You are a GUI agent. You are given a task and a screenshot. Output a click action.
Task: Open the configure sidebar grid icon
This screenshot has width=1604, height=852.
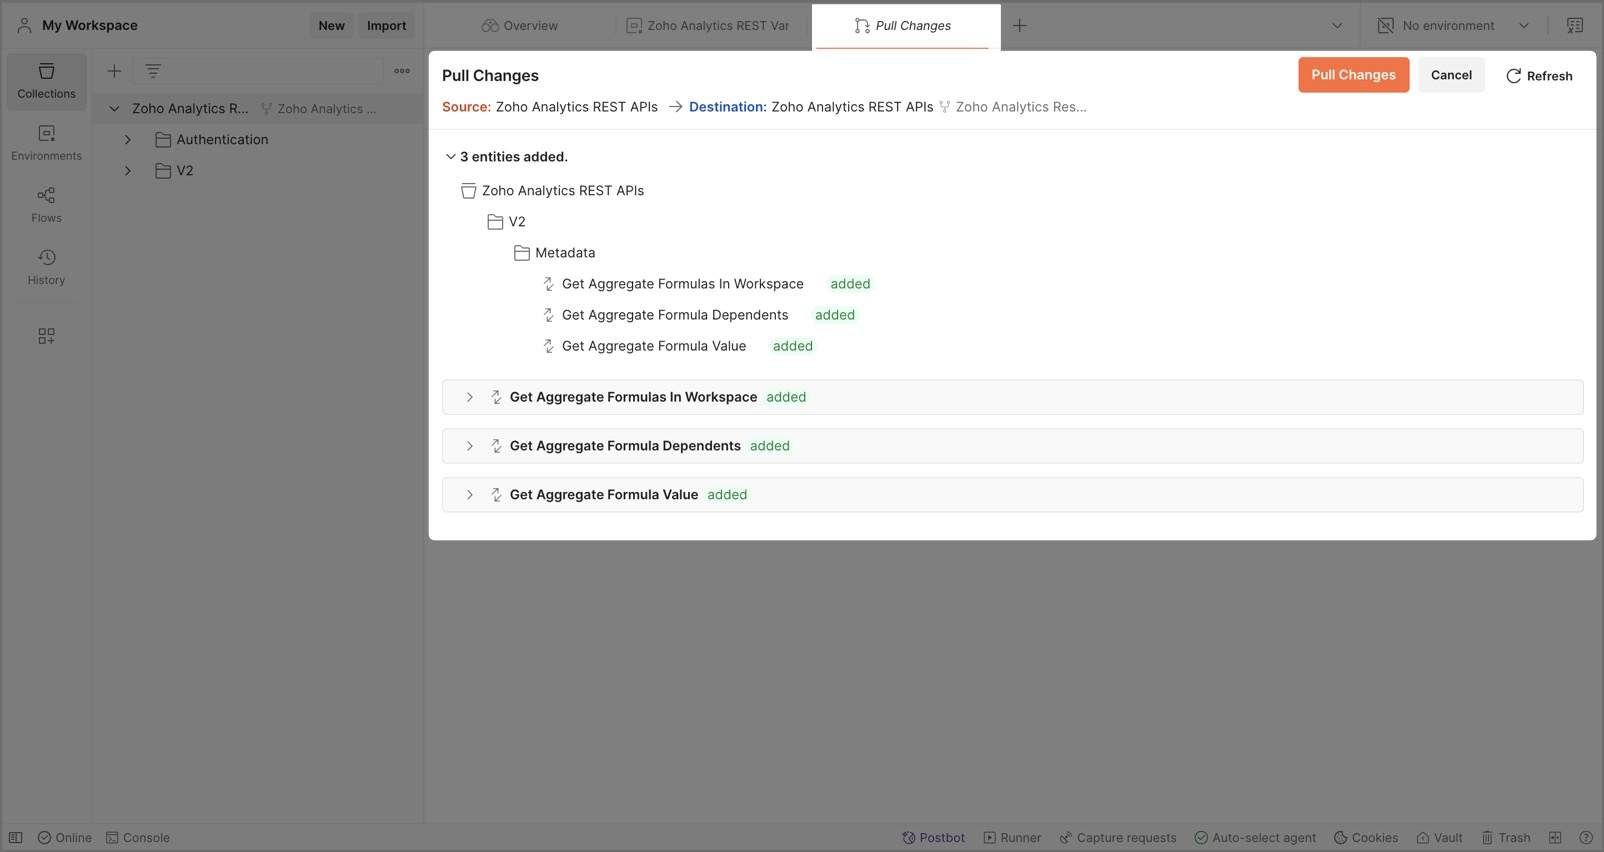point(46,336)
